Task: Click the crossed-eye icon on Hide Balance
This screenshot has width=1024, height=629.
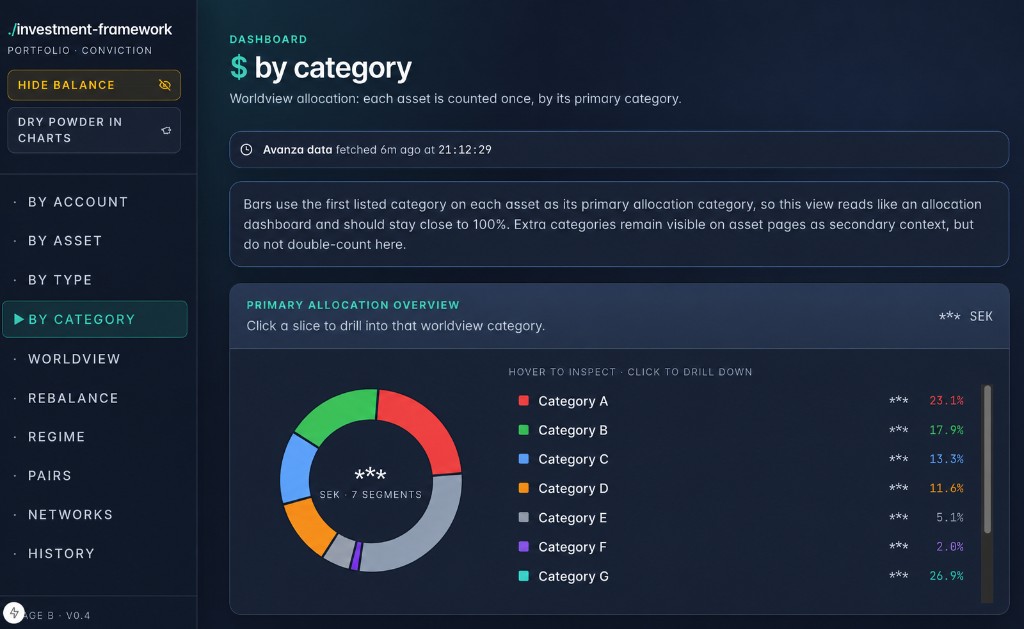Action: 165,85
